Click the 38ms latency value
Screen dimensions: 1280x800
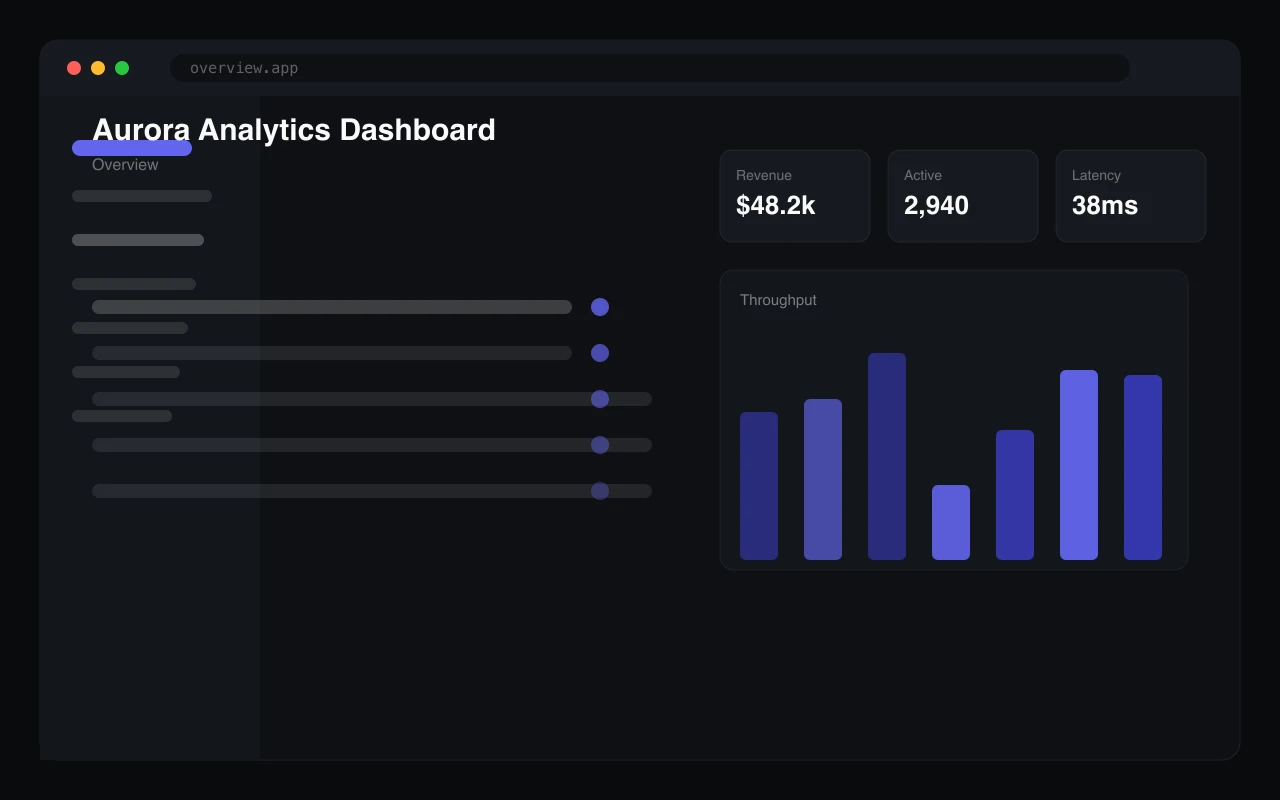pyautogui.click(x=1105, y=206)
